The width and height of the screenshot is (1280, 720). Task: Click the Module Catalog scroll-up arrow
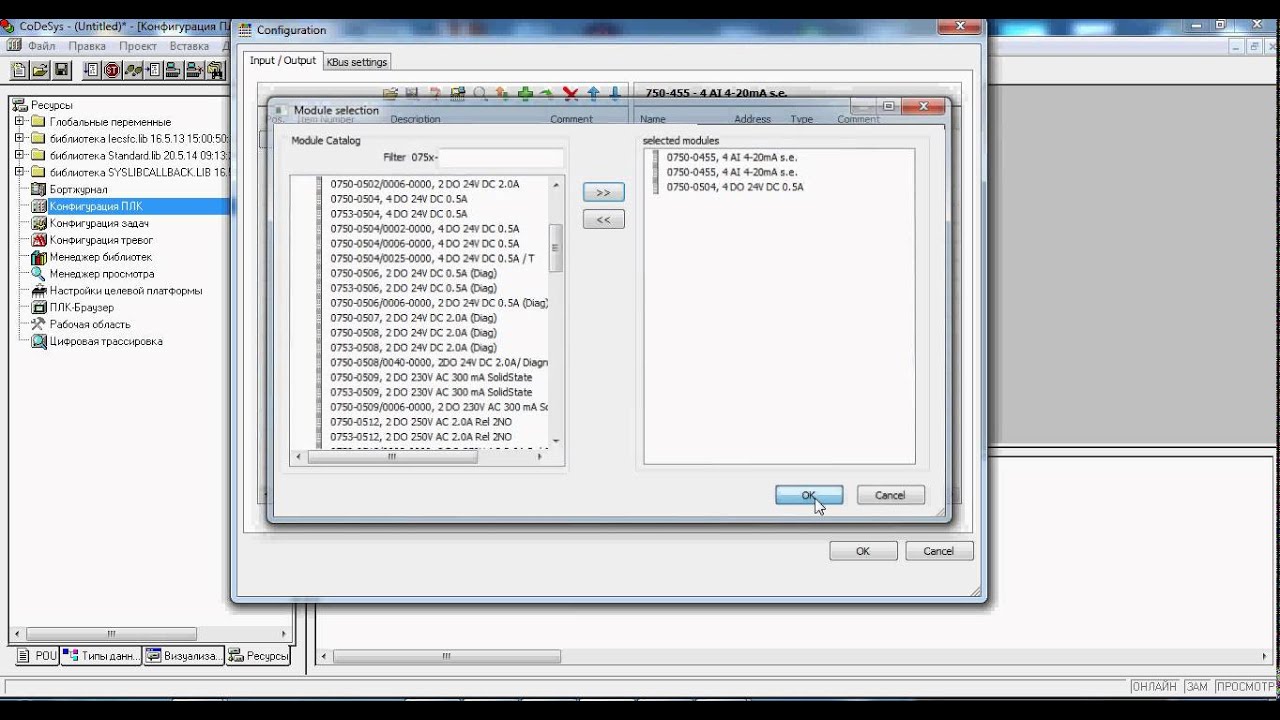tap(556, 185)
